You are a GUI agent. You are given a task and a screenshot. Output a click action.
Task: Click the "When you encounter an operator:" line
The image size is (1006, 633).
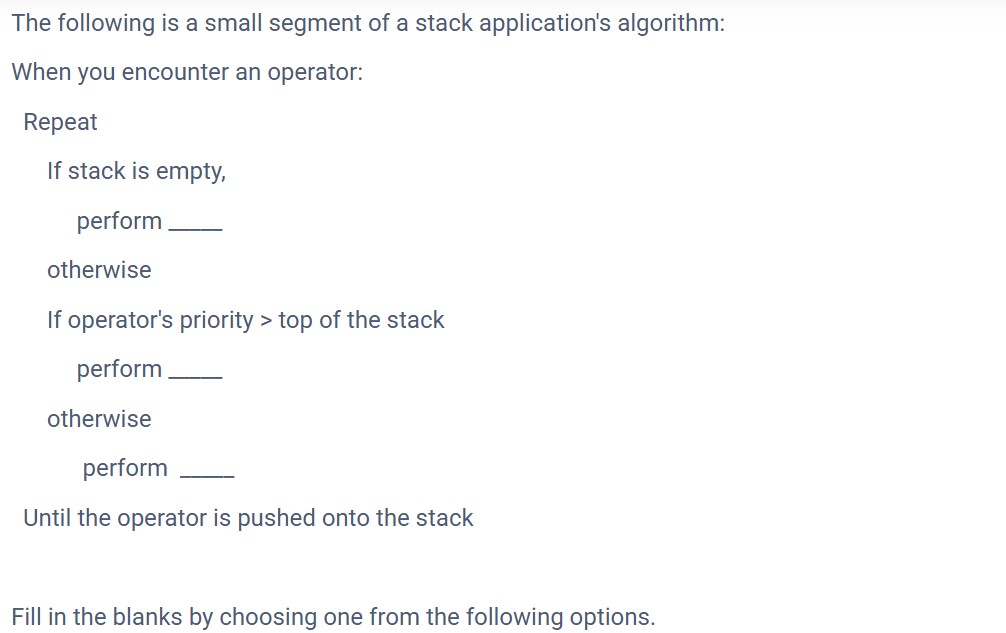tap(187, 72)
